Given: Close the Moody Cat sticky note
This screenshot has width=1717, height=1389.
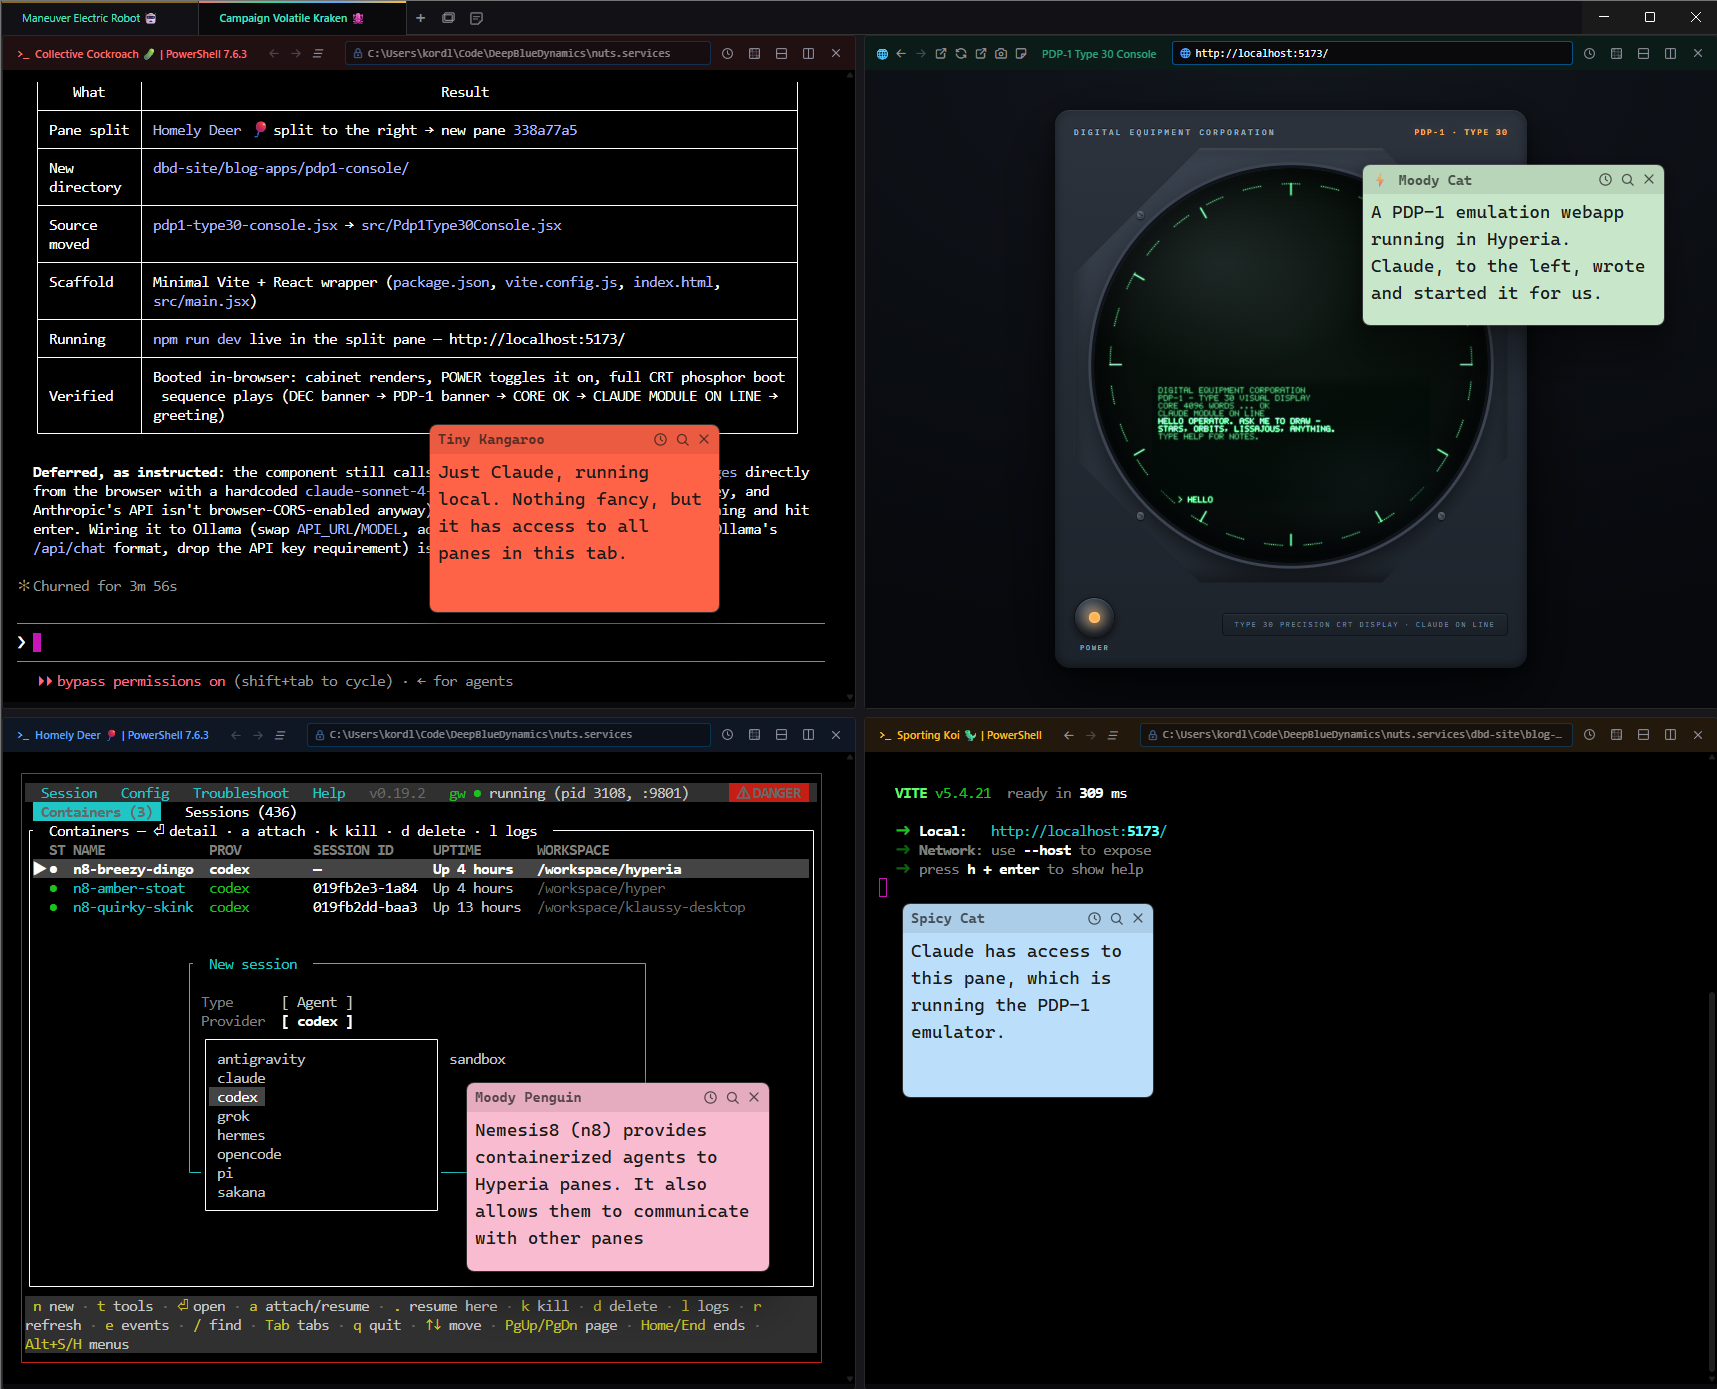Looking at the screenshot, I should [1649, 180].
